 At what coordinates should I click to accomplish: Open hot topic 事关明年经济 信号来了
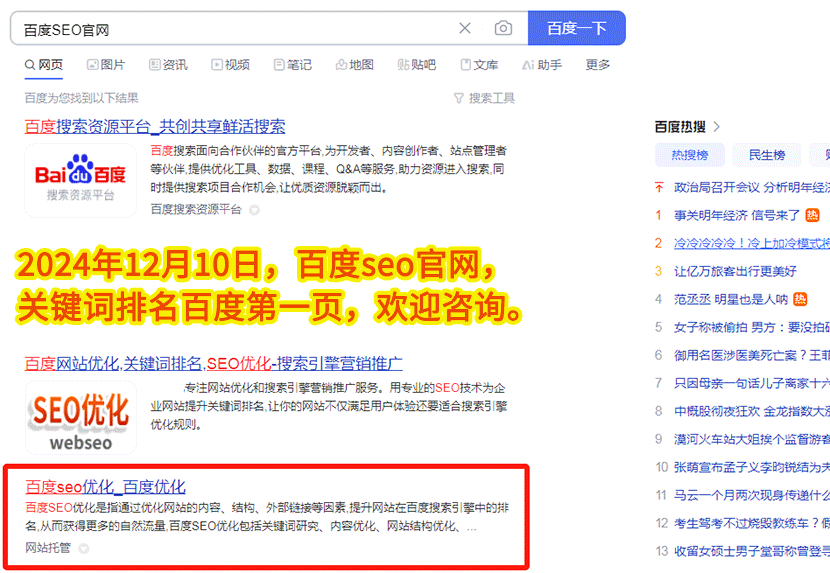(737, 215)
